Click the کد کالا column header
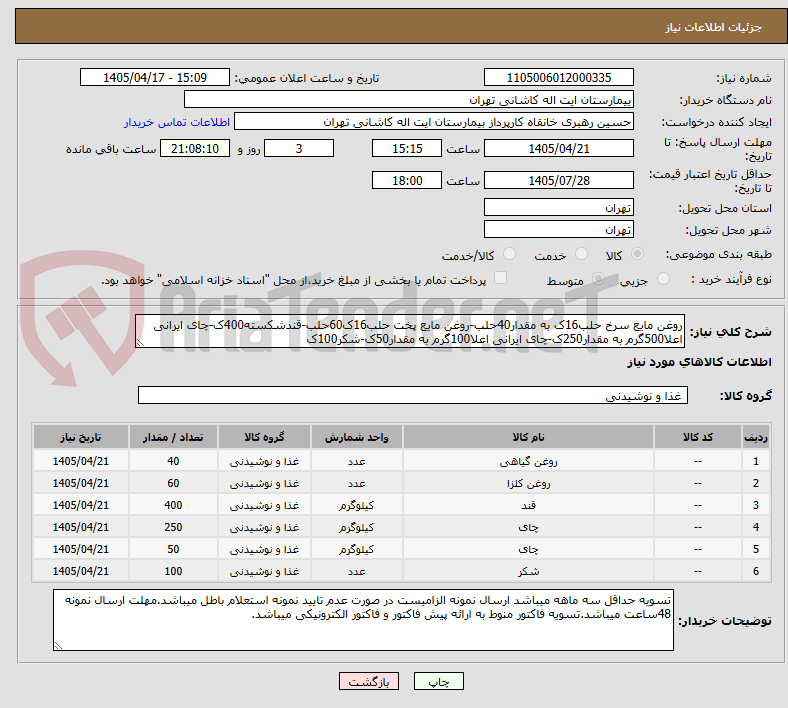This screenshot has width=788, height=708. 698,437
